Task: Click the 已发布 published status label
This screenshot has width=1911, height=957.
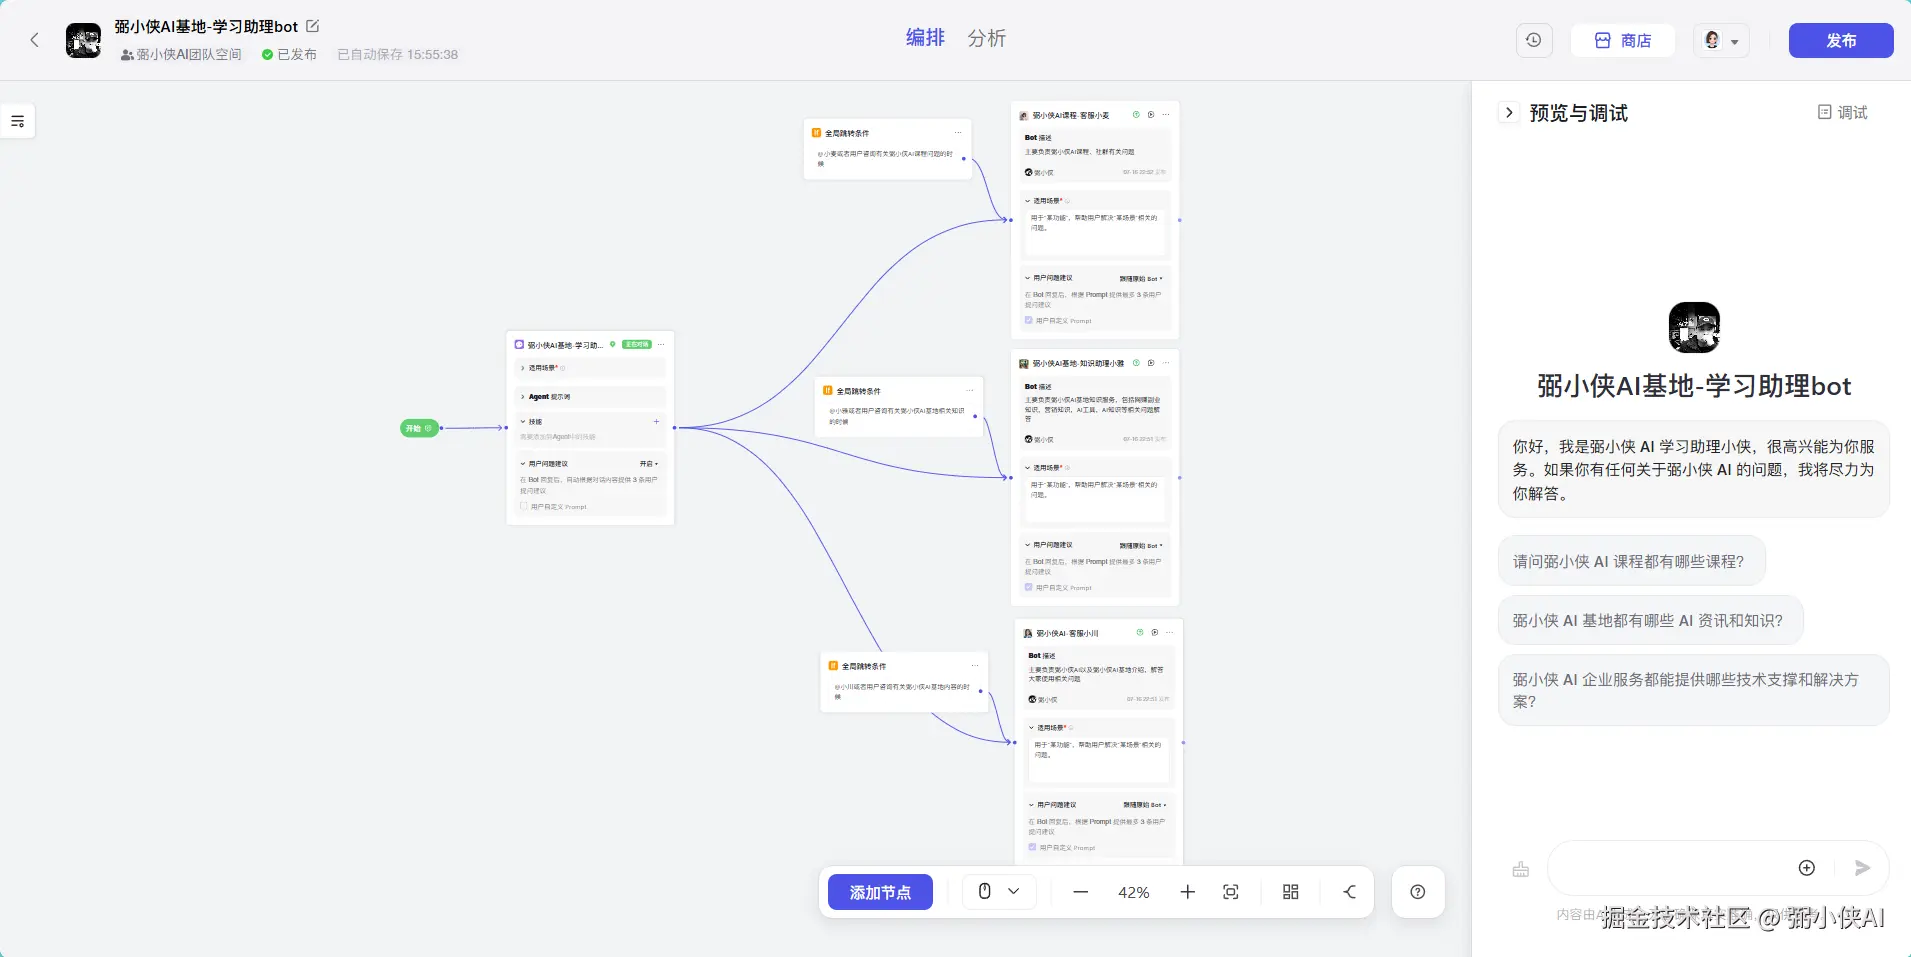Action: [x=289, y=55]
